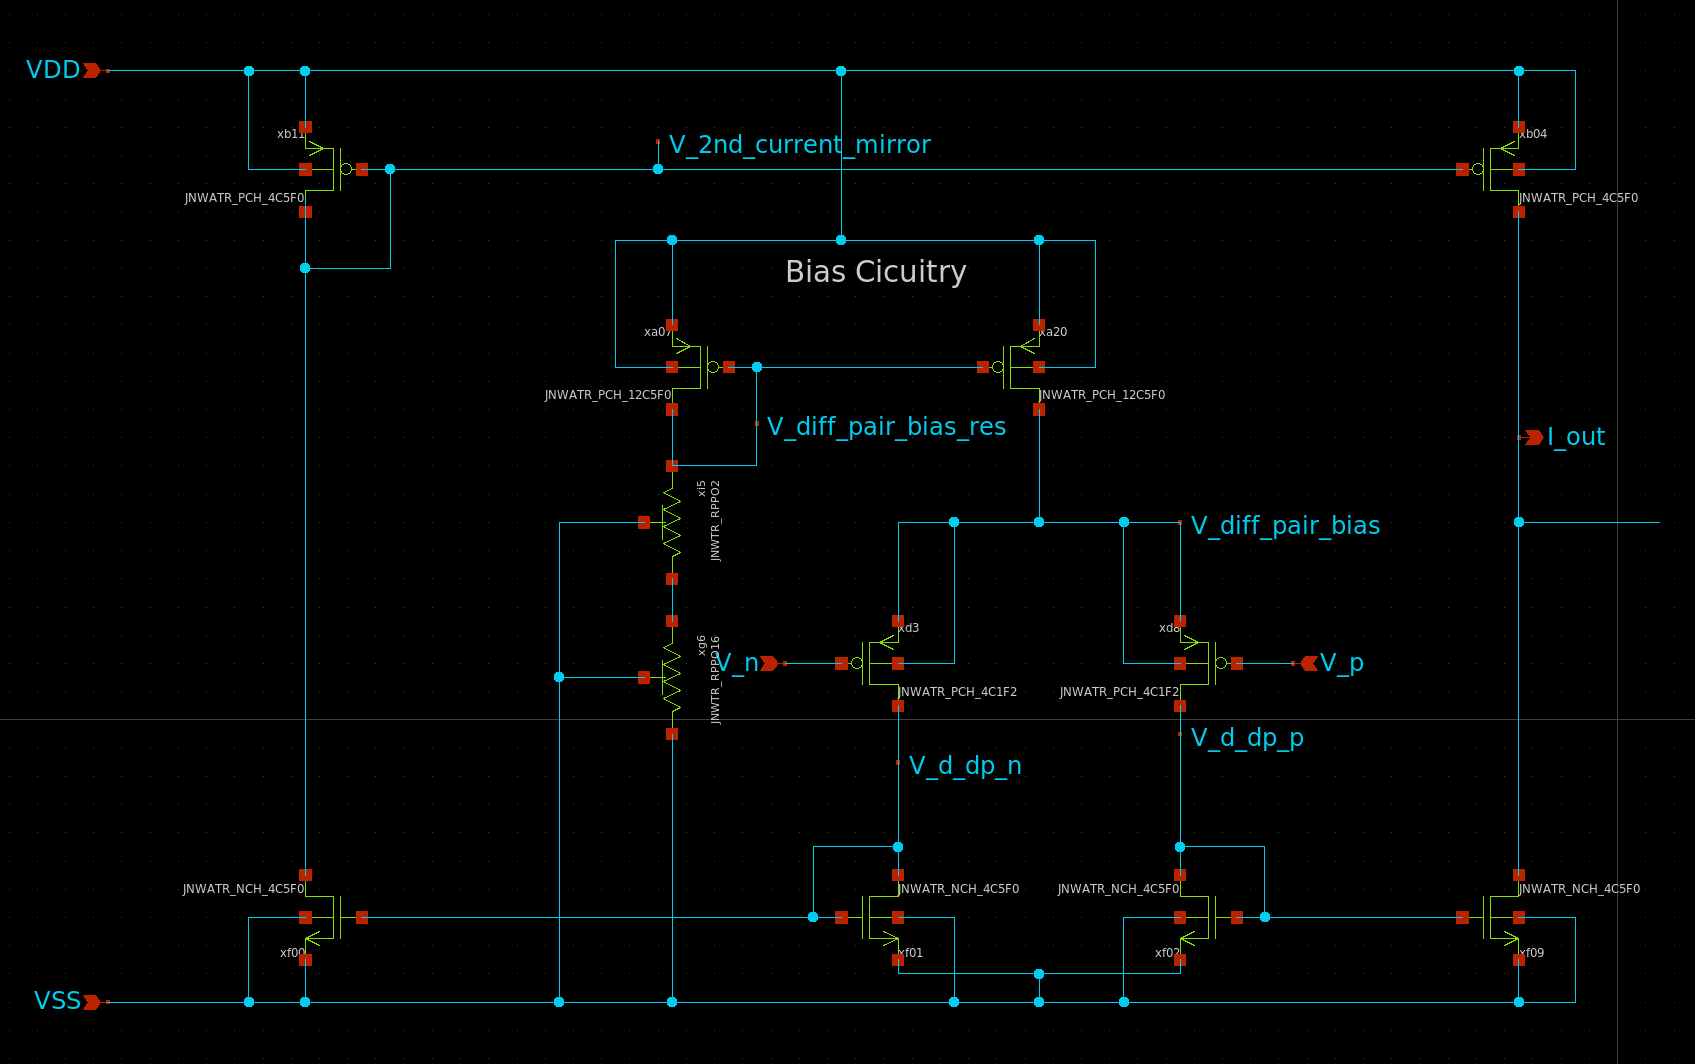Viewport: 1695px width, 1064px height.
Task: Select the xb04 PMOS transistor symbol
Action: 1495,169
